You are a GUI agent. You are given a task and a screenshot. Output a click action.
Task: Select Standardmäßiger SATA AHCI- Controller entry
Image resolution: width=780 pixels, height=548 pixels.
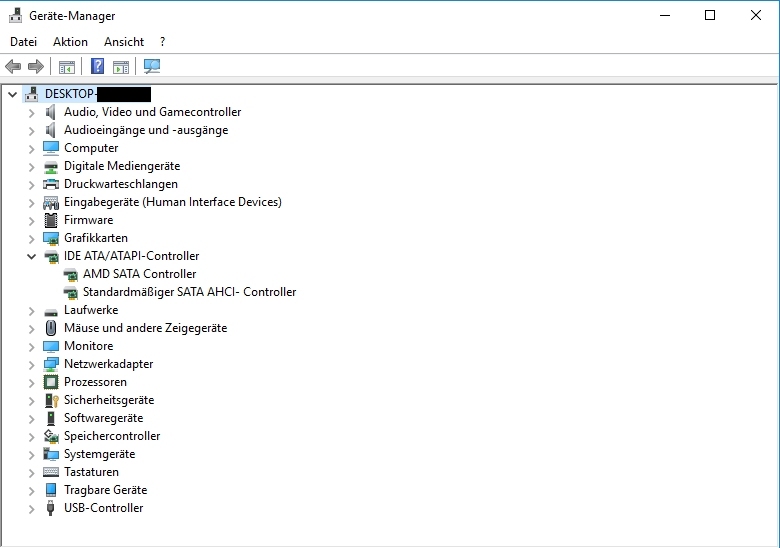pyautogui.click(x=190, y=292)
